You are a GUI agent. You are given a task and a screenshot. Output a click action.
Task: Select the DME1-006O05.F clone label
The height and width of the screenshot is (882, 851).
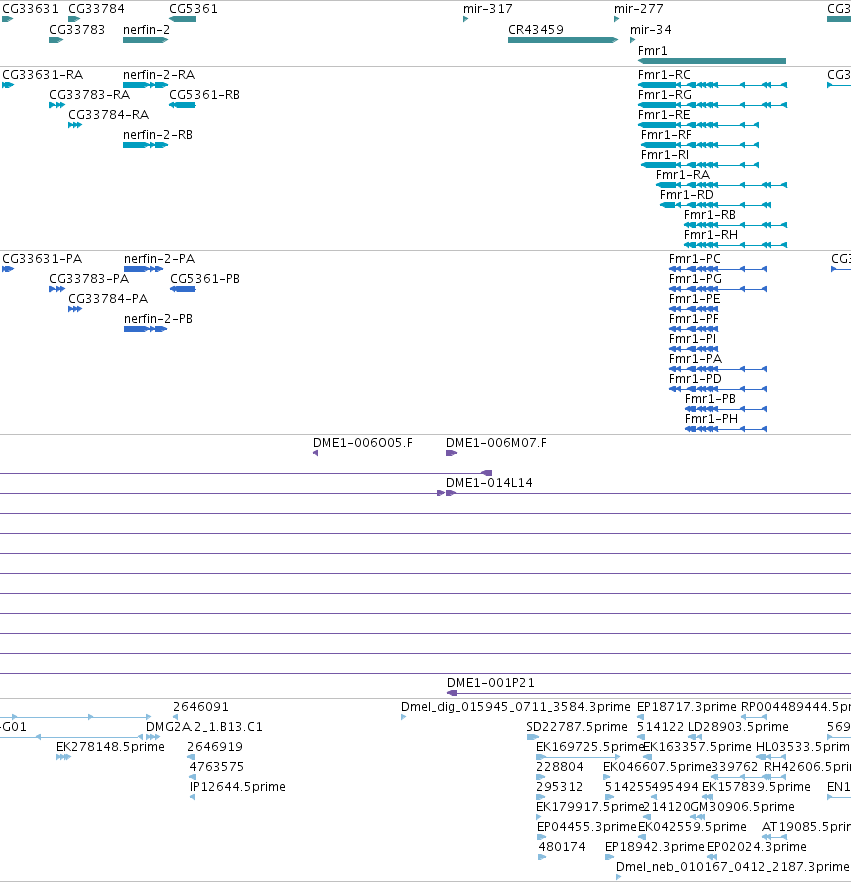tap(363, 443)
